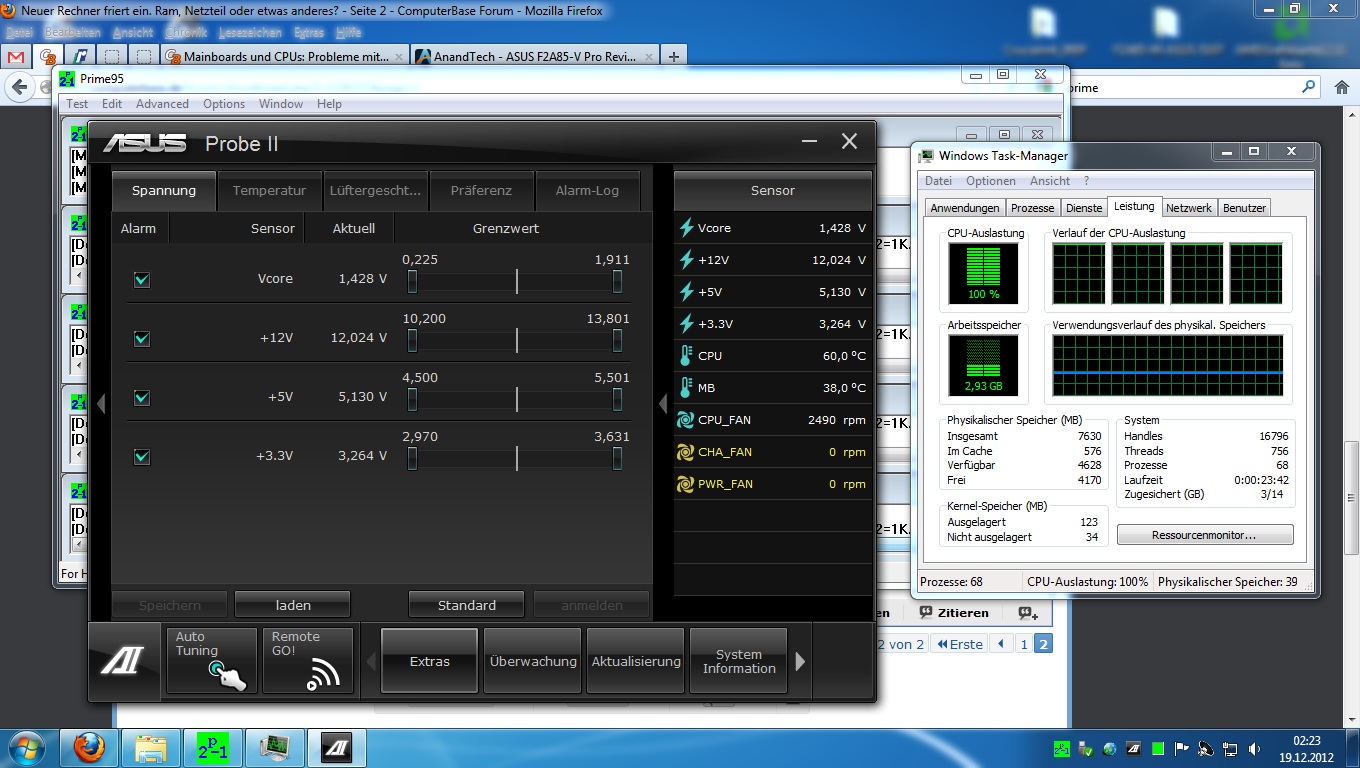Click the CPU_FAN fan icon
This screenshot has width=1360, height=768.
tap(686, 420)
